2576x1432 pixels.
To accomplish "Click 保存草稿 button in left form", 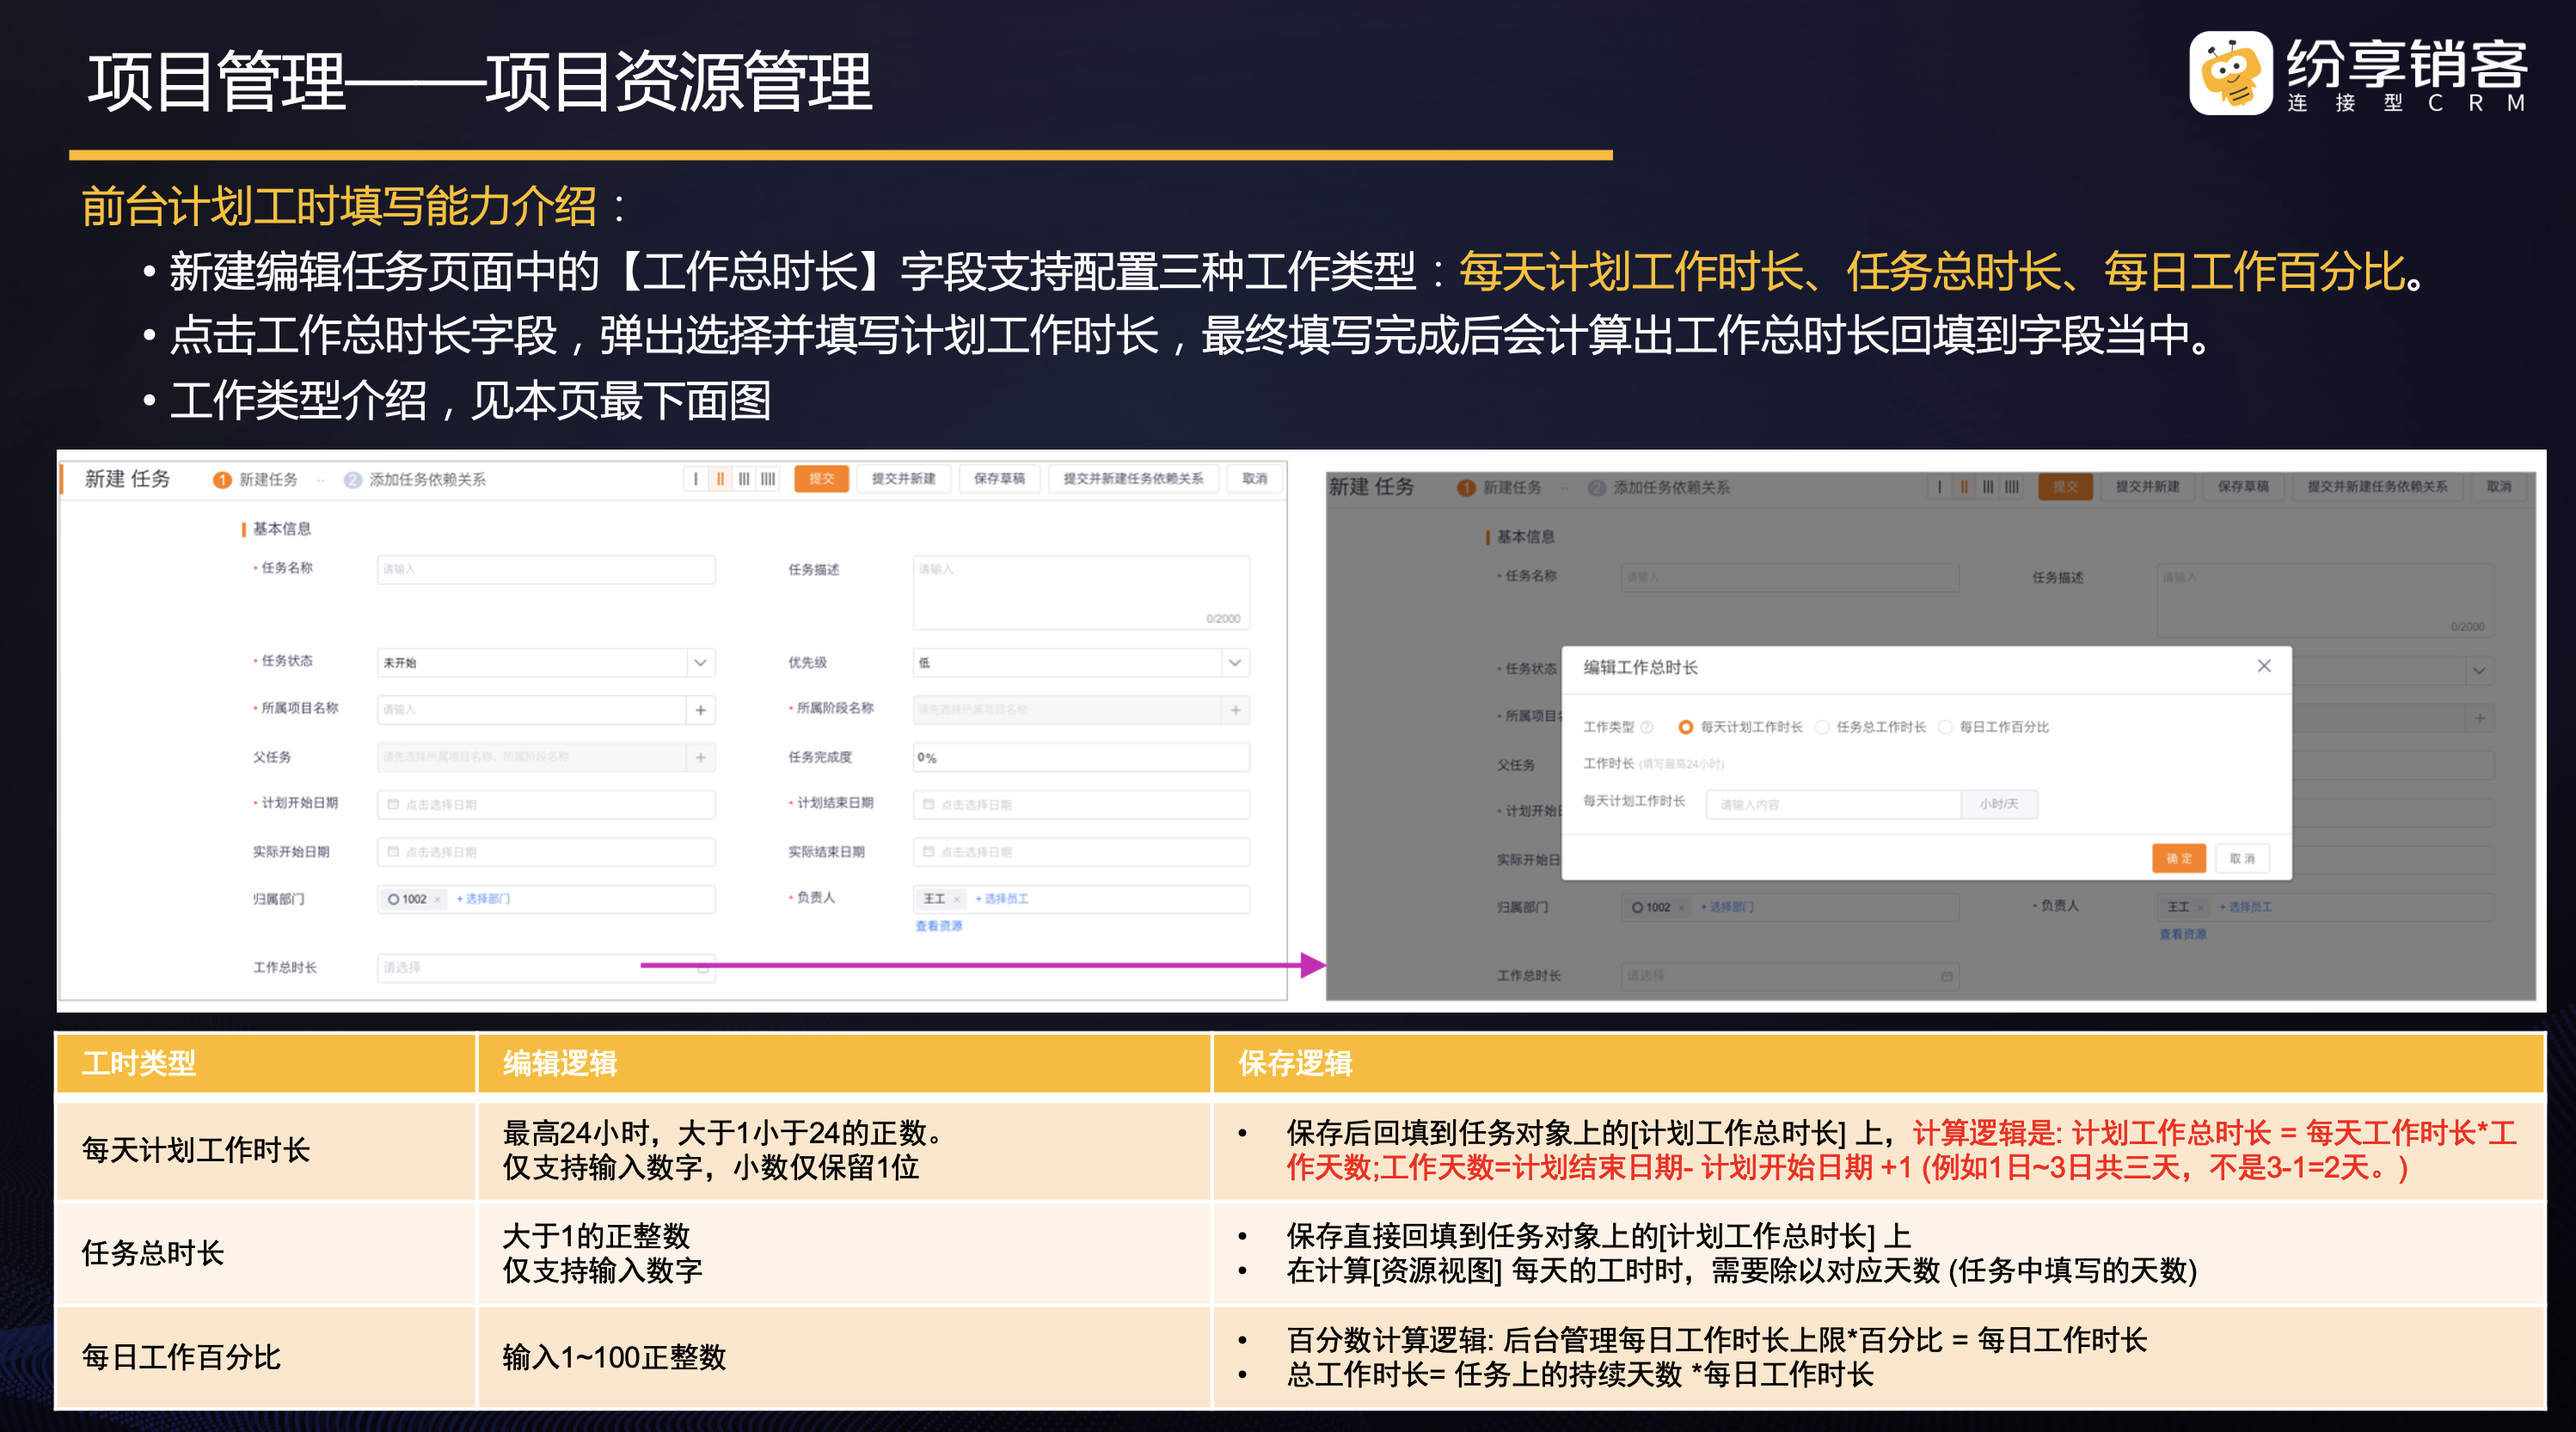I will (x=998, y=479).
